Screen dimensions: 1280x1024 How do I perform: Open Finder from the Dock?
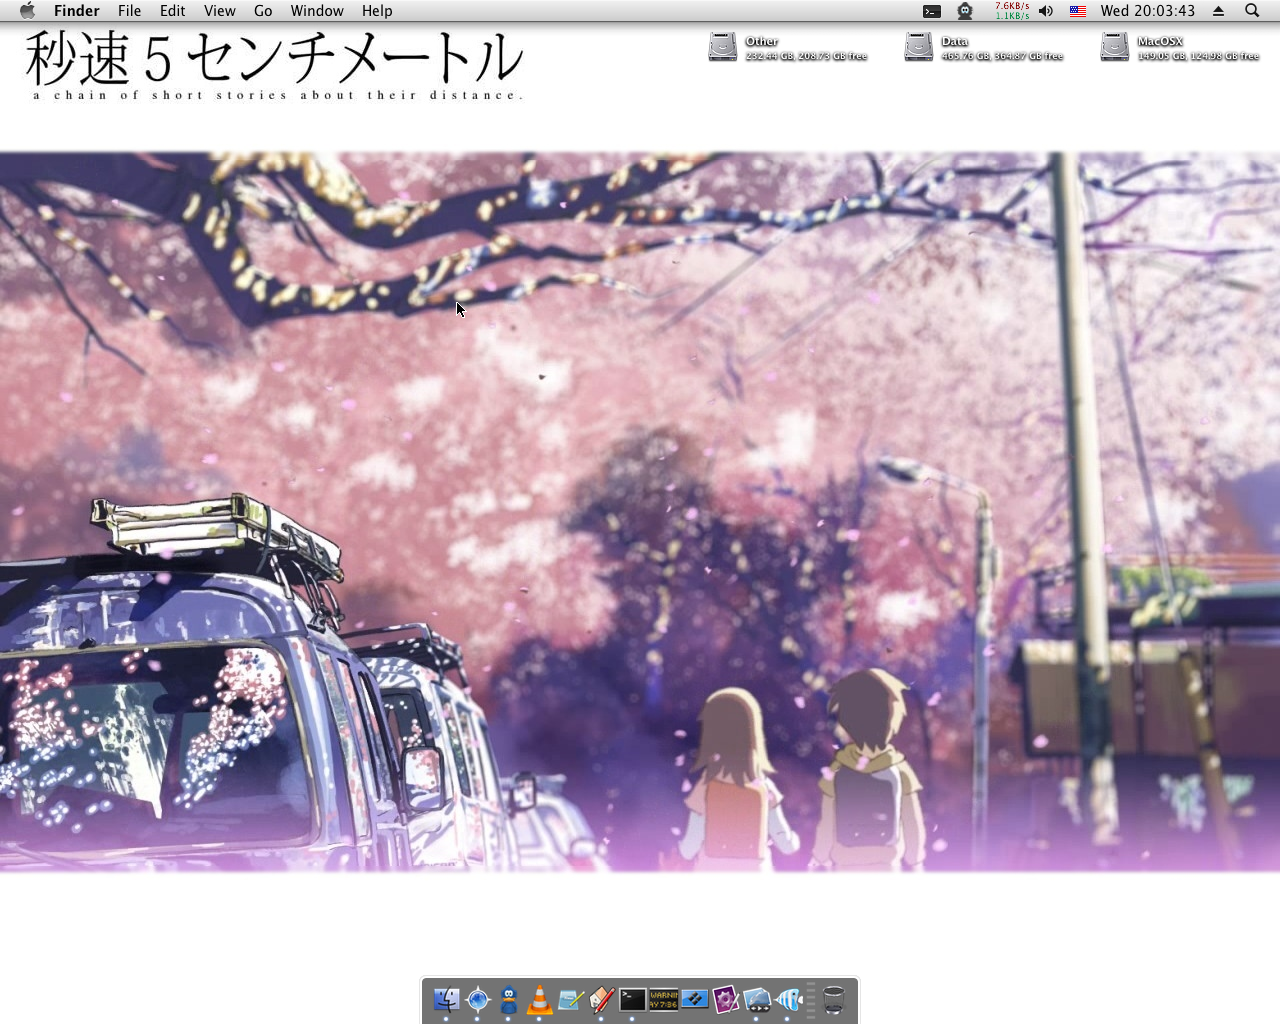[446, 999]
